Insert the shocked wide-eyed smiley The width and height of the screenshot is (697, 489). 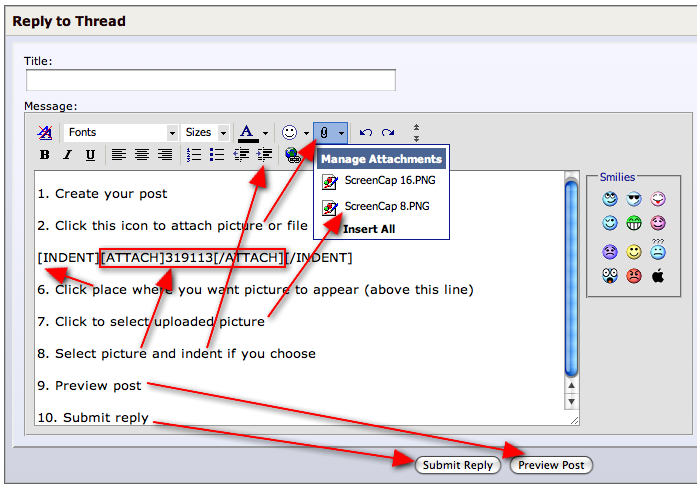(x=610, y=276)
